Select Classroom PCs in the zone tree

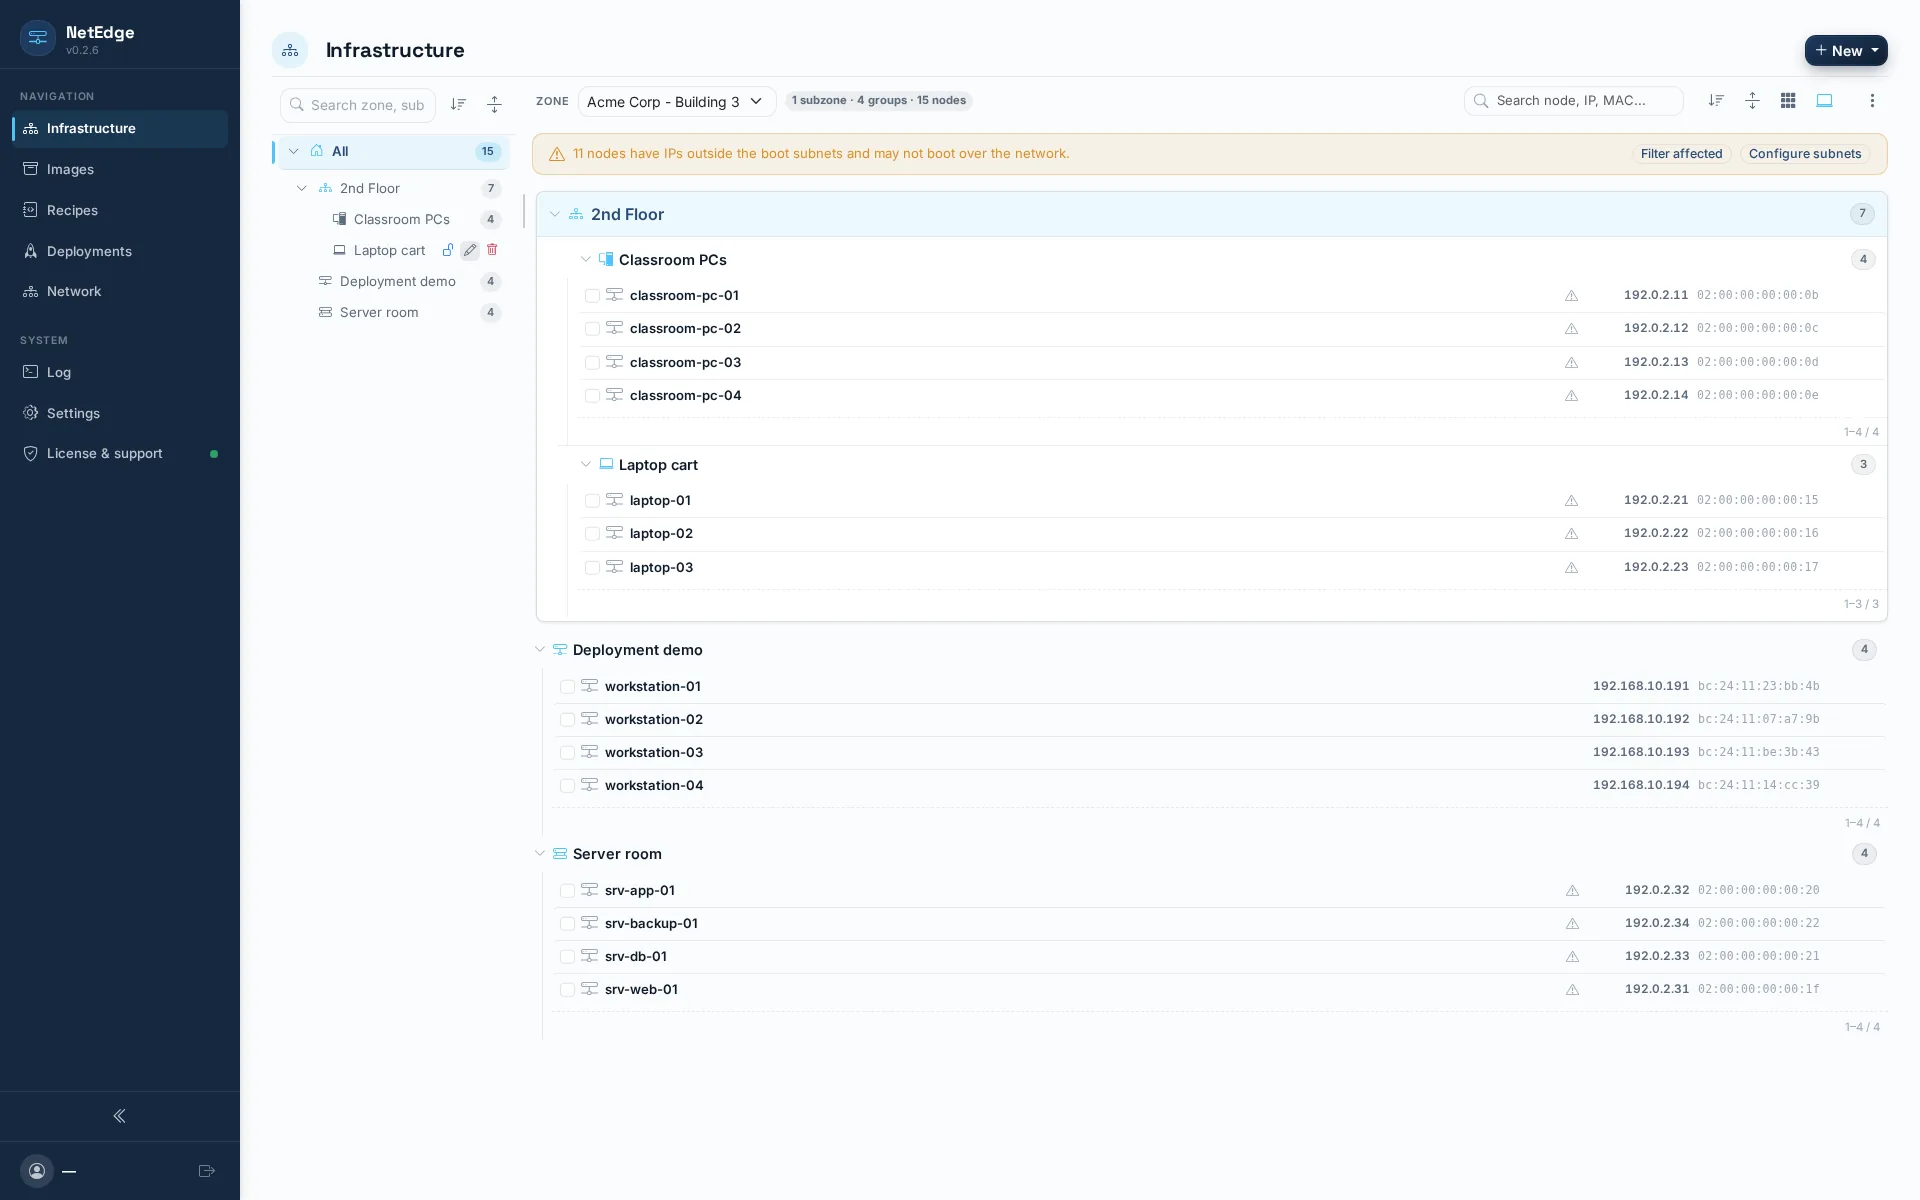tap(402, 219)
